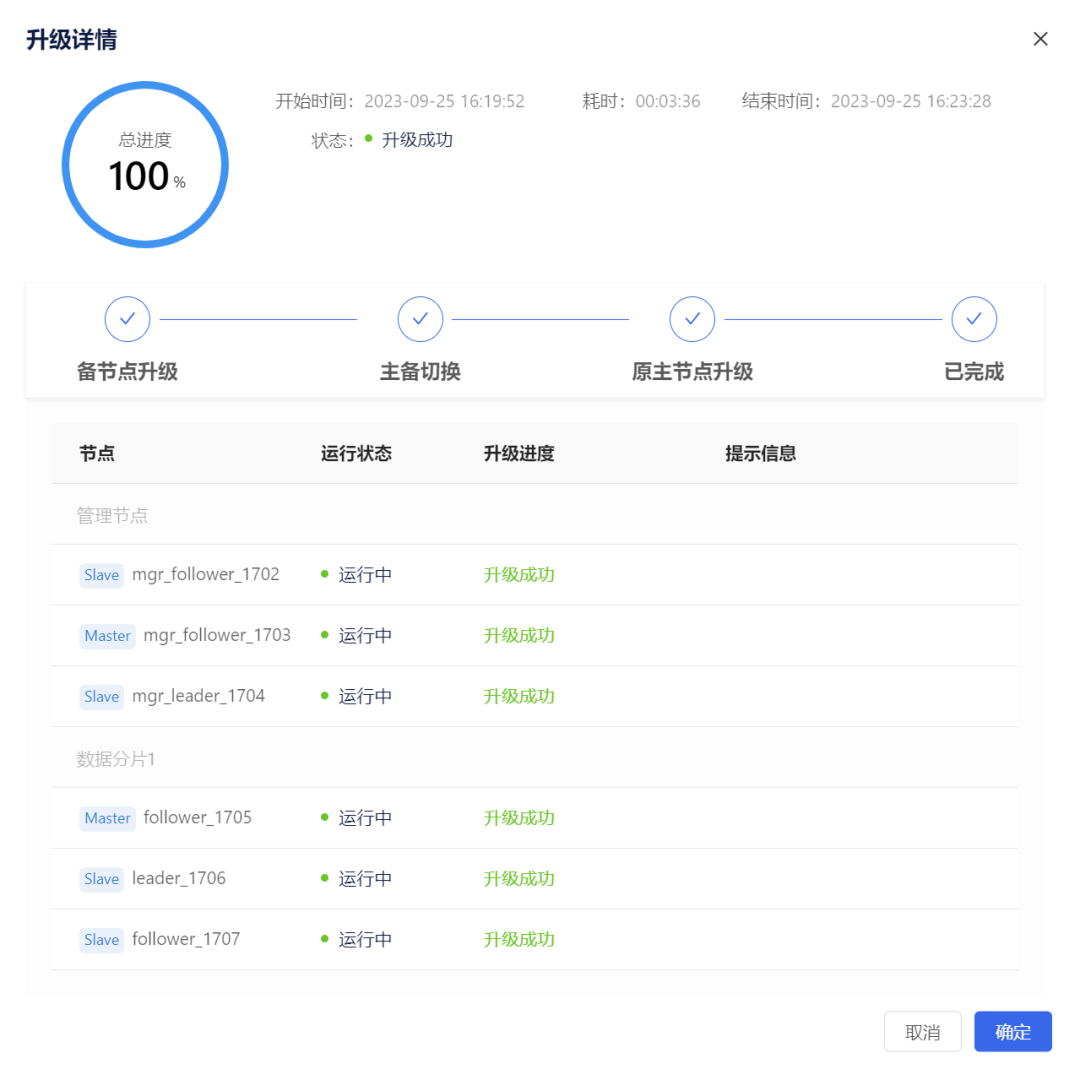The width and height of the screenshot is (1080, 1075).
Task: Click 升级成功 in the mgr_follower_1703 row
Action: (x=519, y=636)
